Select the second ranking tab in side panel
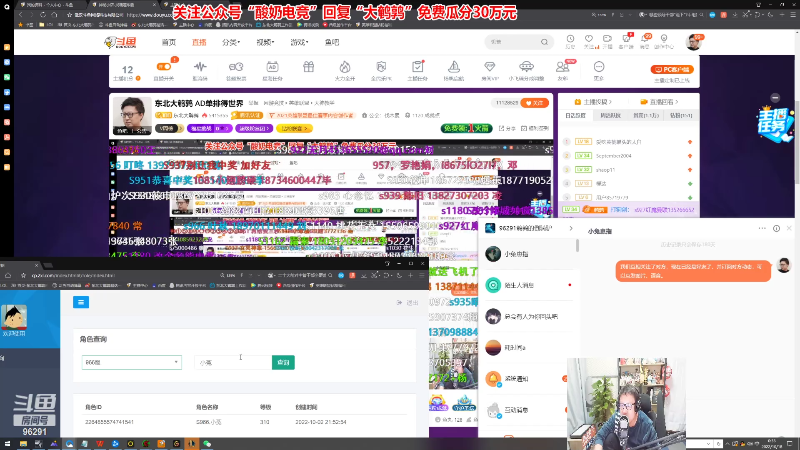Screen dimensions: 800x450 tap(610, 116)
